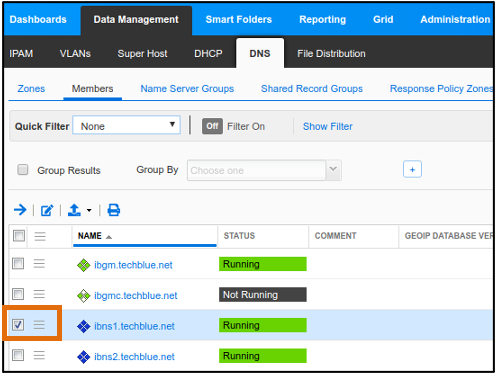Check the ibgmc.techblue.net row checkbox
Image resolution: width=496 pixels, height=376 pixels.
tap(18, 294)
